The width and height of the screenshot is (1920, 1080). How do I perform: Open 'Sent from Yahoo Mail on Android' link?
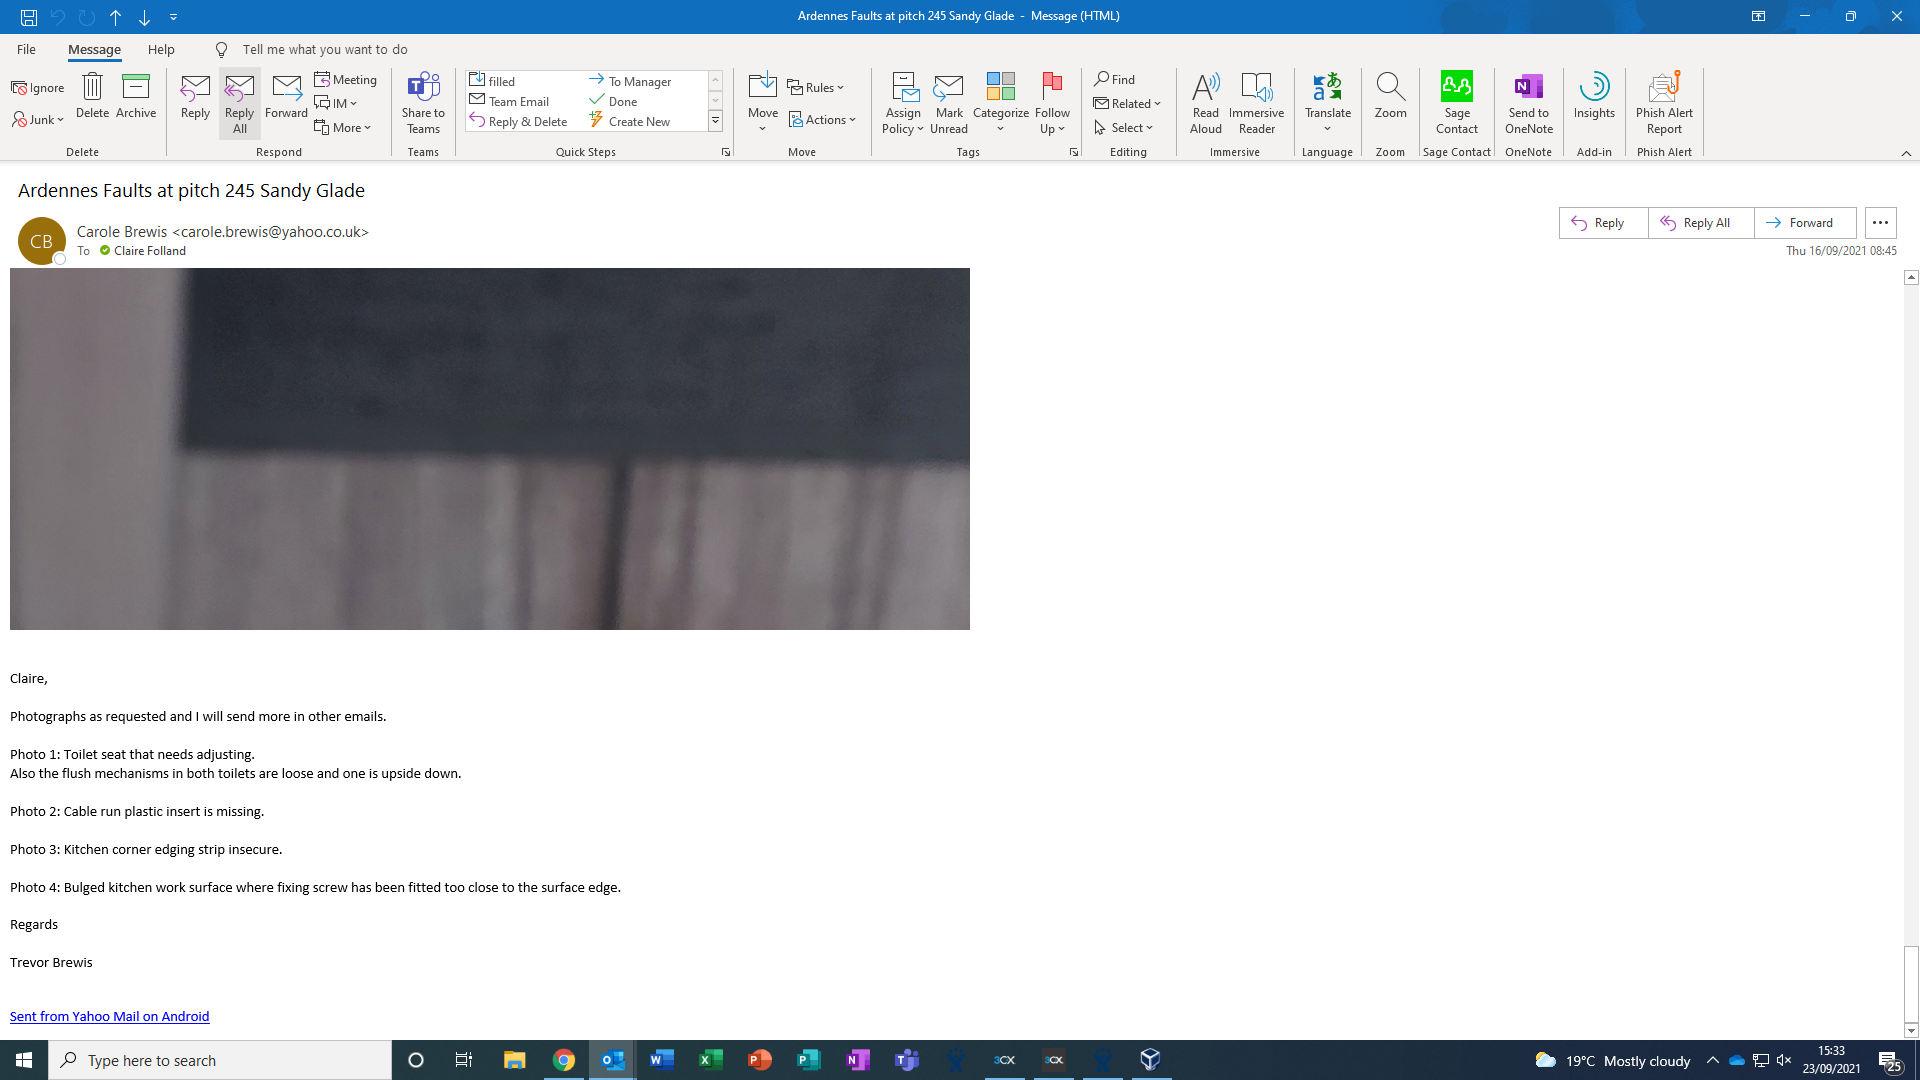tap(109, 1016)
